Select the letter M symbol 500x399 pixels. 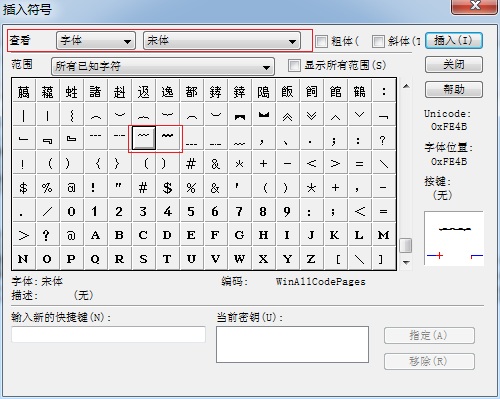point(383,235)
